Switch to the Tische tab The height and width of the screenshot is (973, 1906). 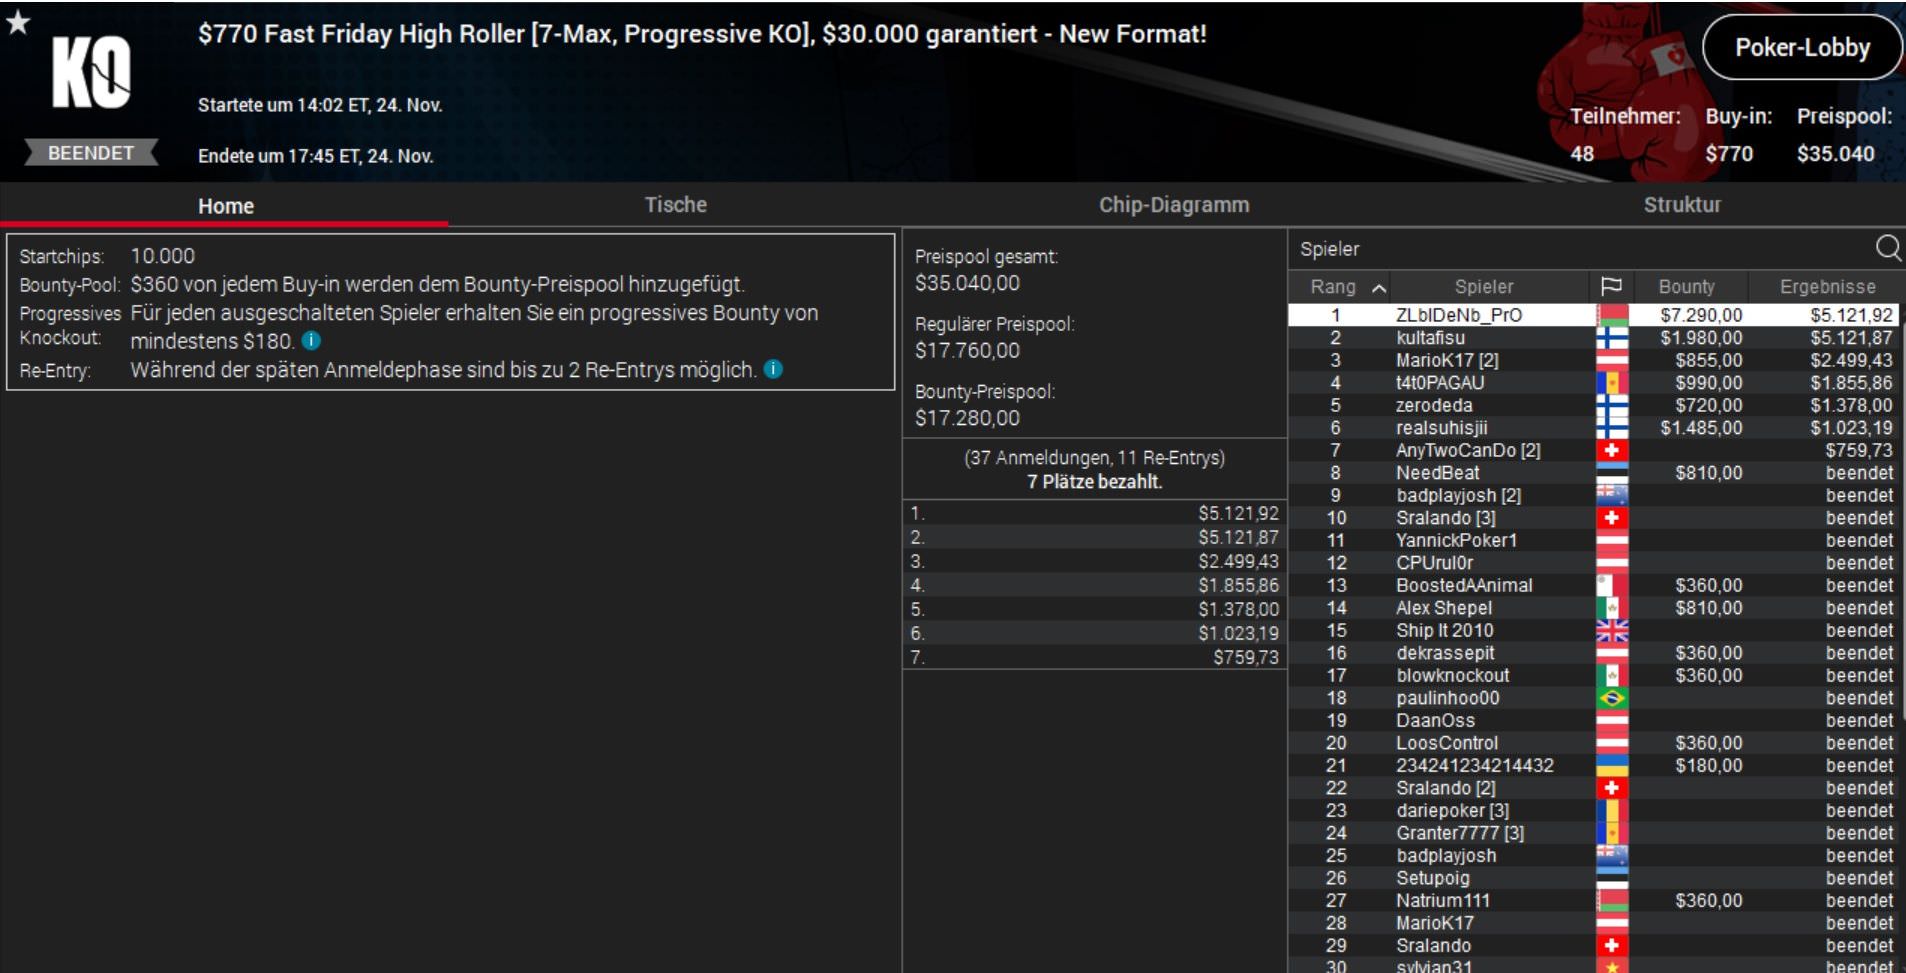[675, 205]
